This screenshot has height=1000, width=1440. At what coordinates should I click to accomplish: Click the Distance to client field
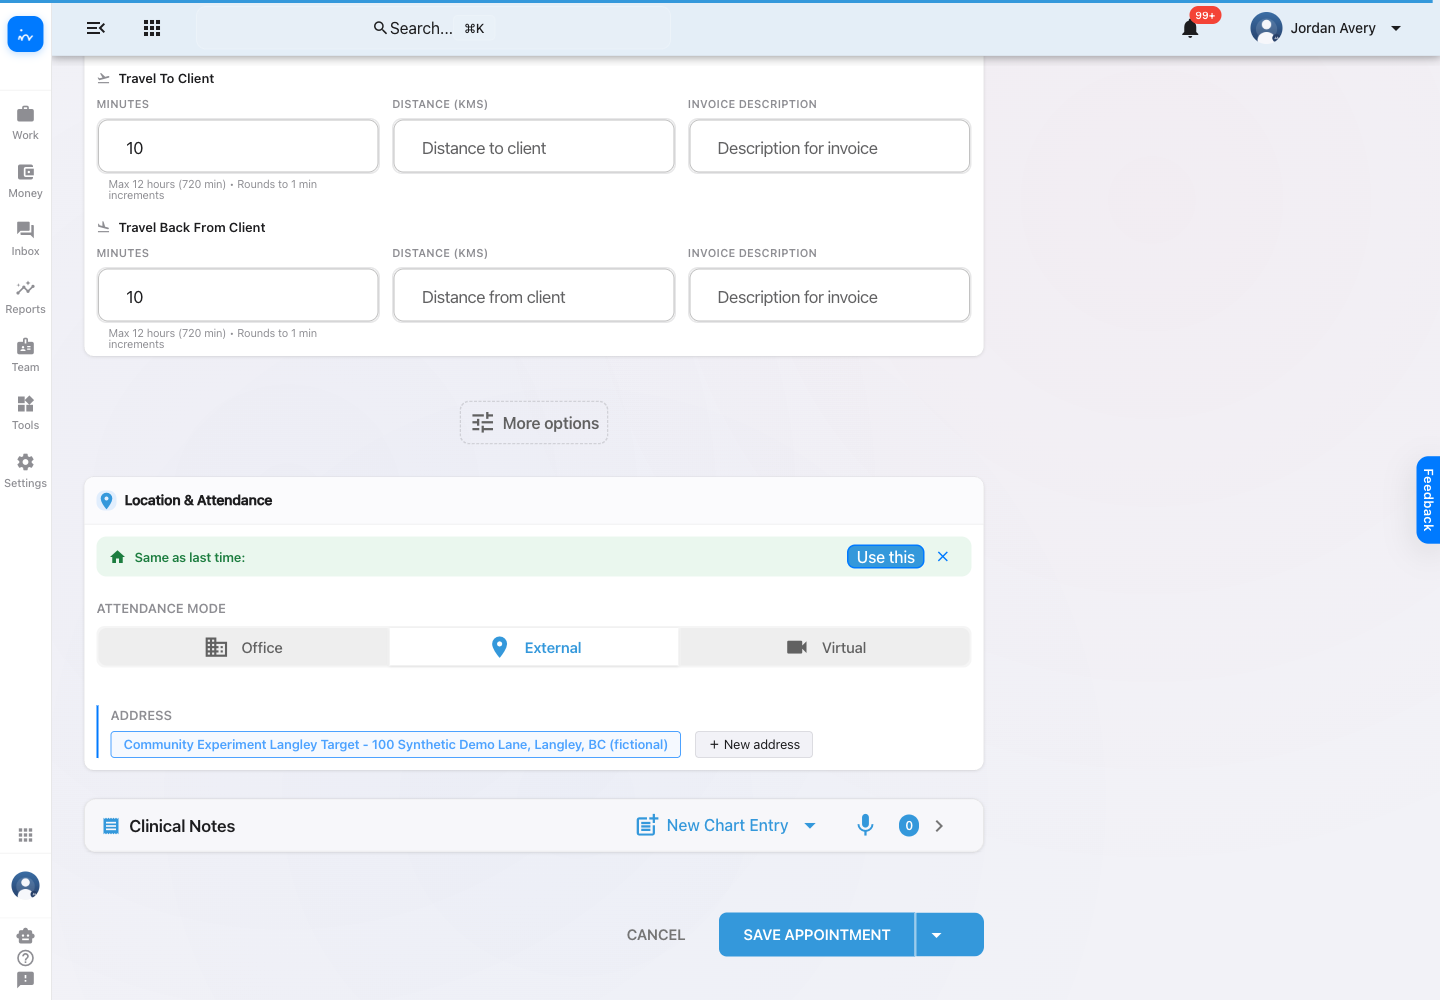coord(534,147)
